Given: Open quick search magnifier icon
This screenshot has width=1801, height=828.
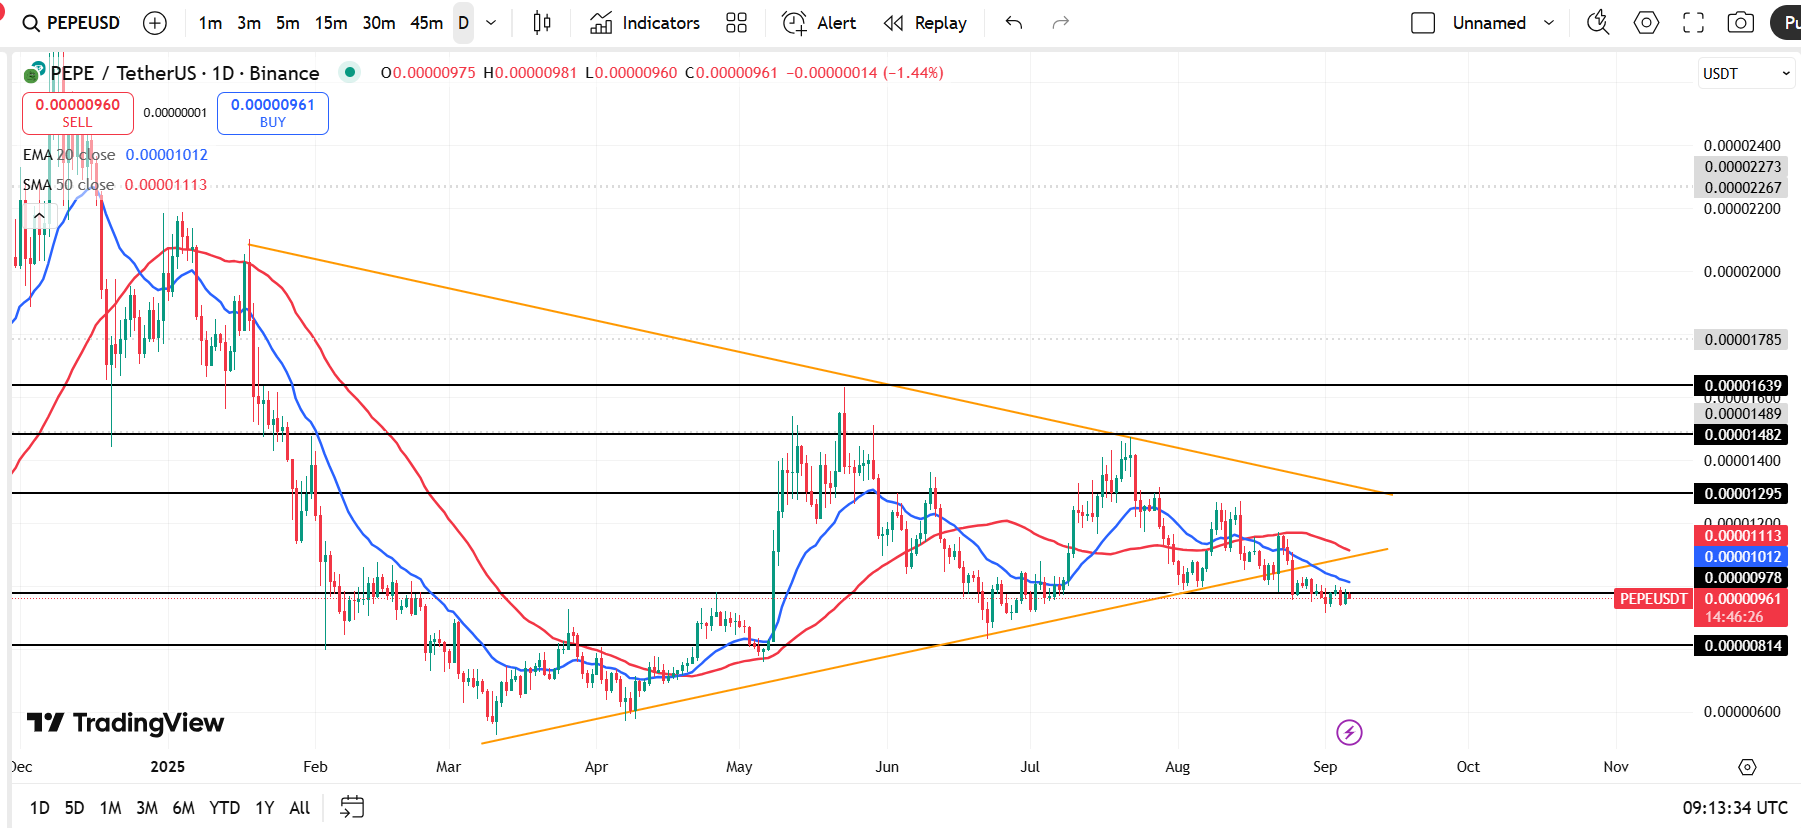Looking at the screenshot, I should point(1598,23).
